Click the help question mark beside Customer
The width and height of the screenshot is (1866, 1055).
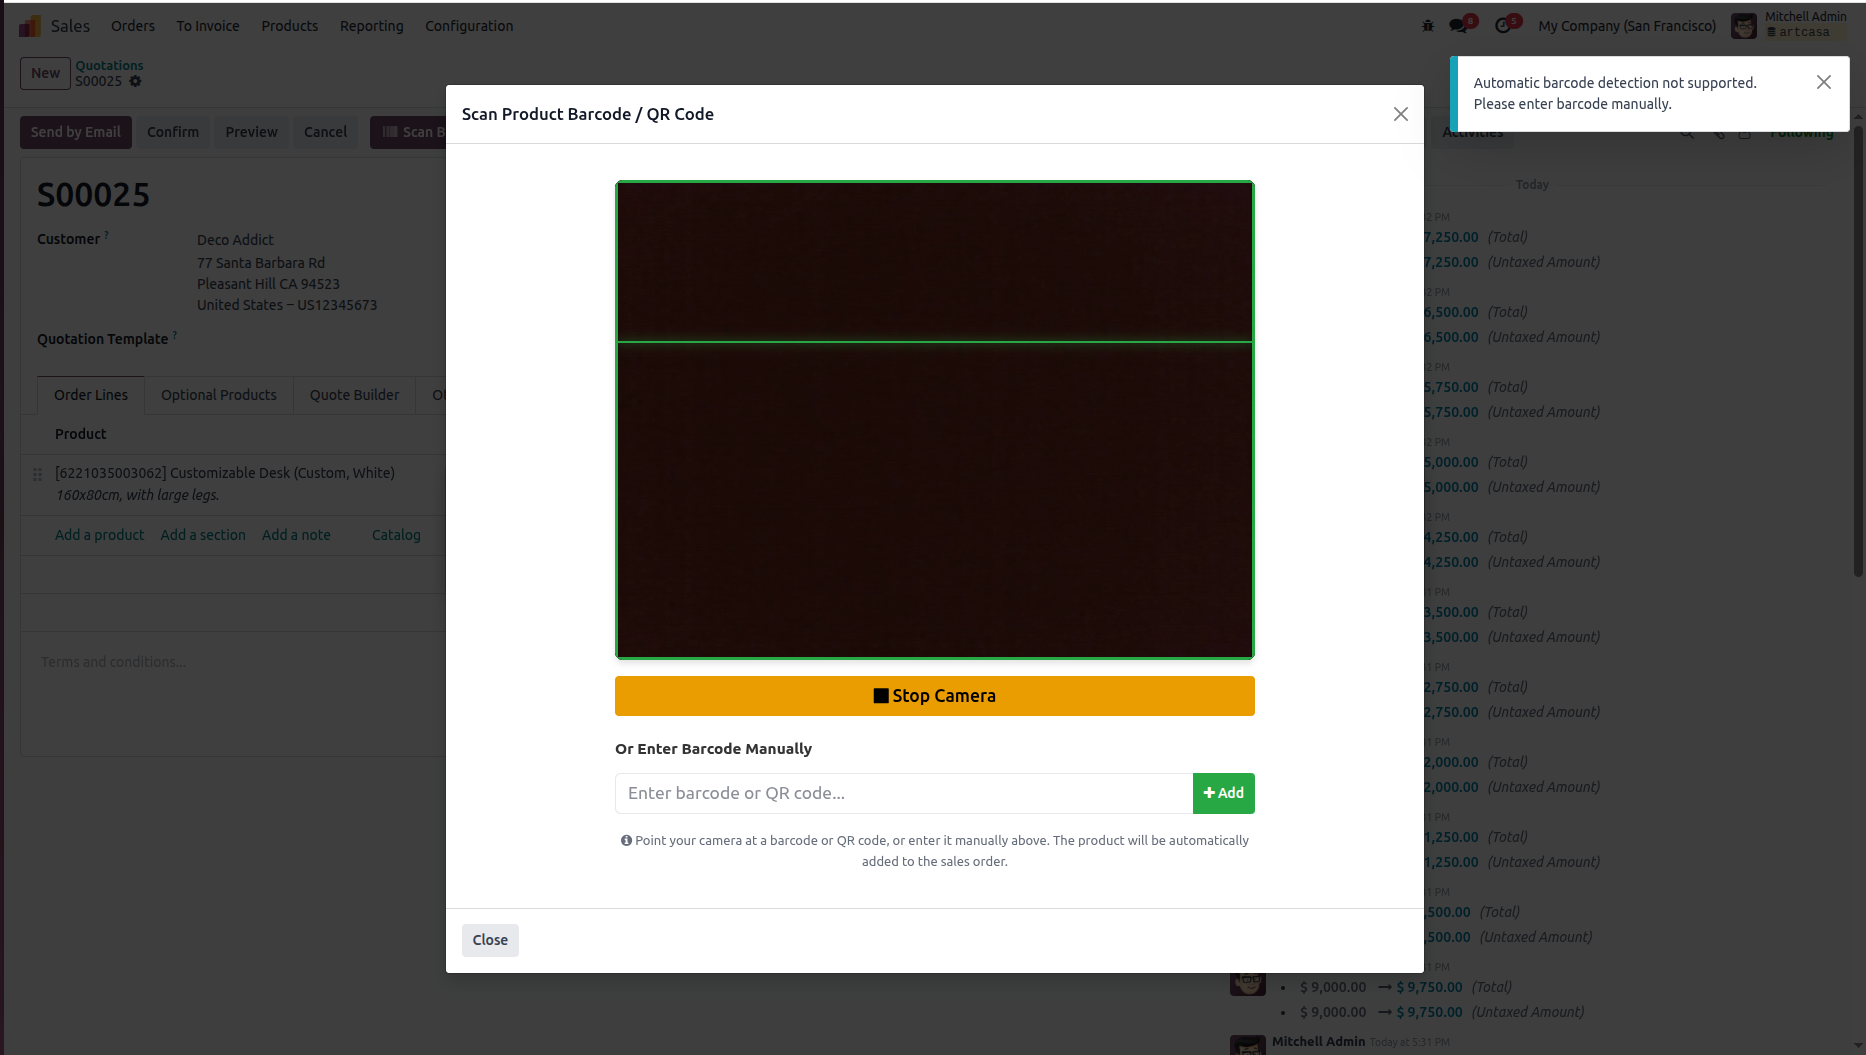106,234
